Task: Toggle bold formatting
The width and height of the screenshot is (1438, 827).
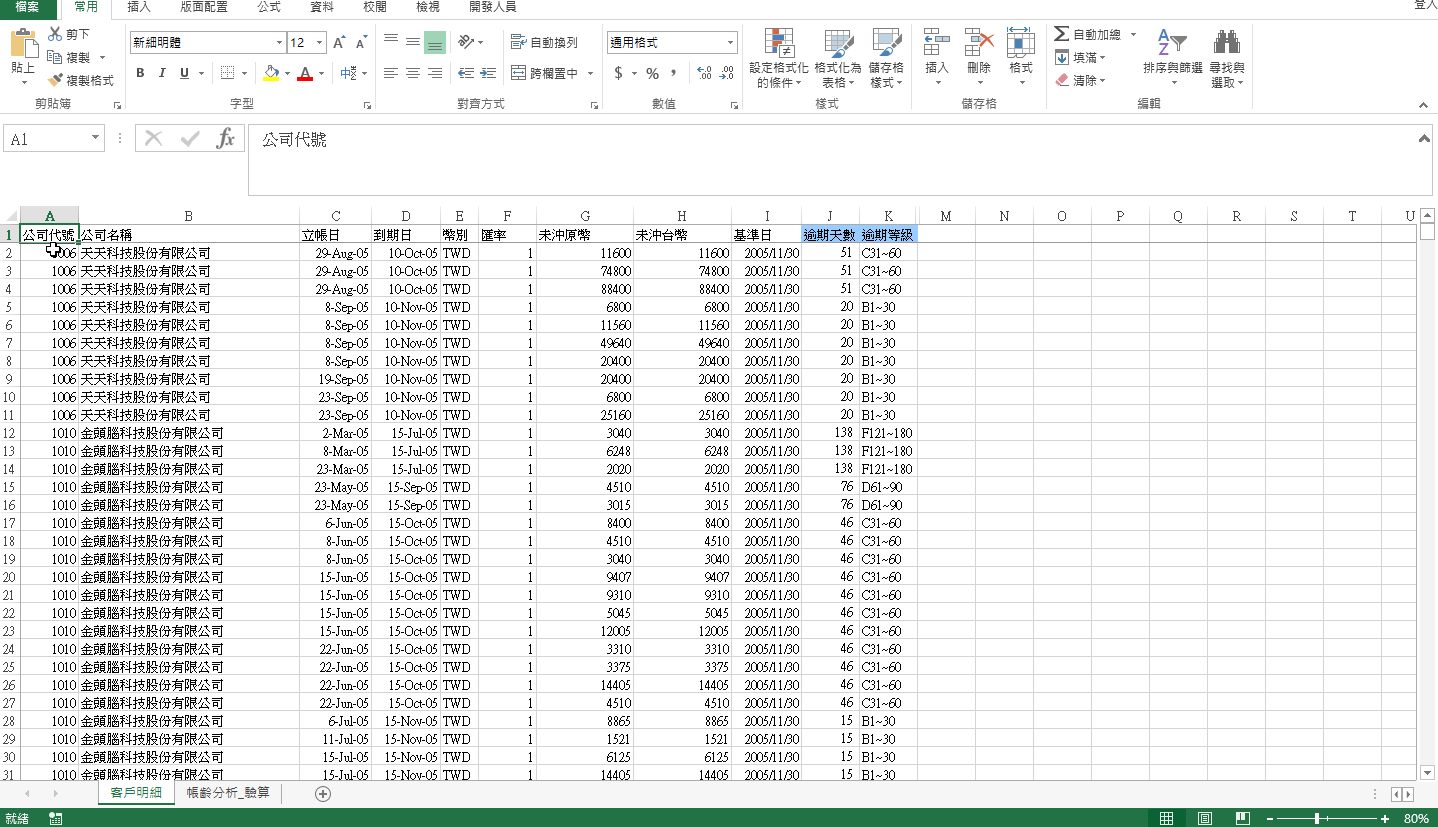Action: tap(140, 73)
